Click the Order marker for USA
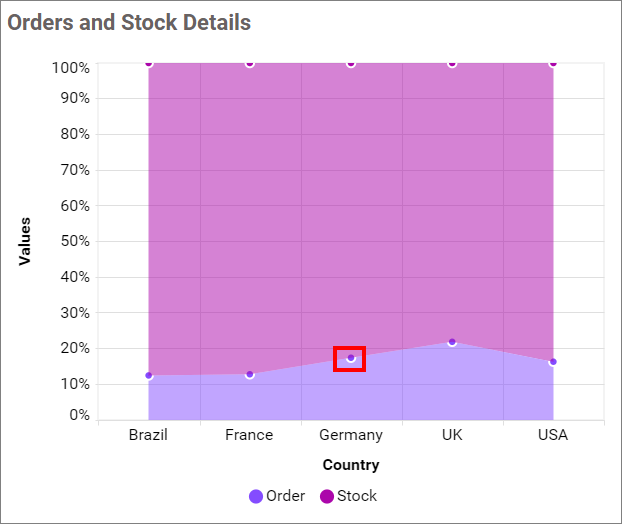 pos(553,362)
